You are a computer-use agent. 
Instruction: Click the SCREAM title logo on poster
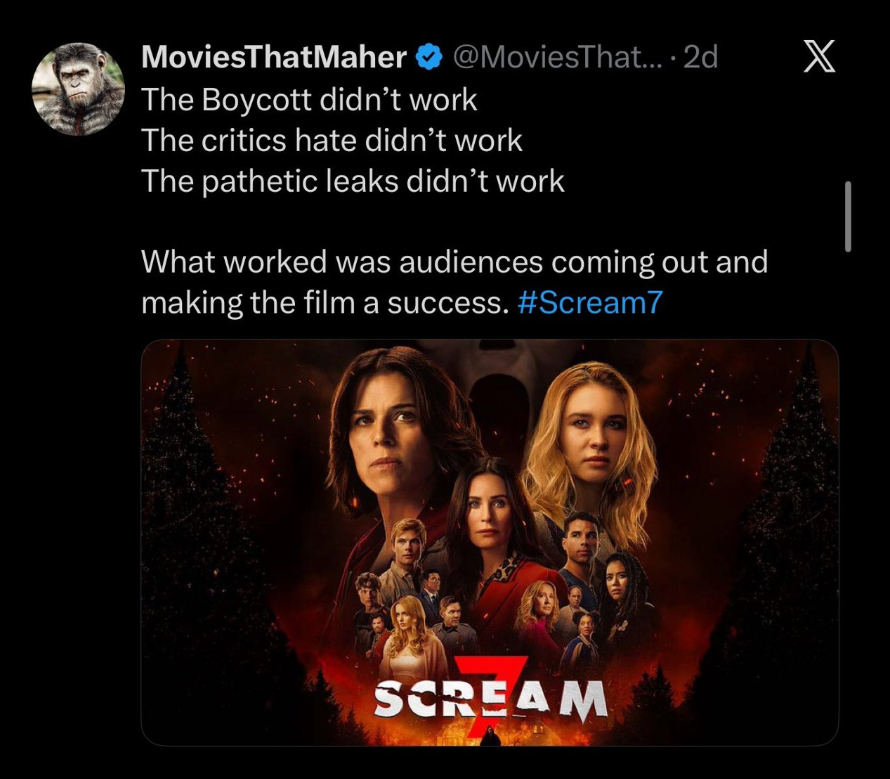pos(489,699)
